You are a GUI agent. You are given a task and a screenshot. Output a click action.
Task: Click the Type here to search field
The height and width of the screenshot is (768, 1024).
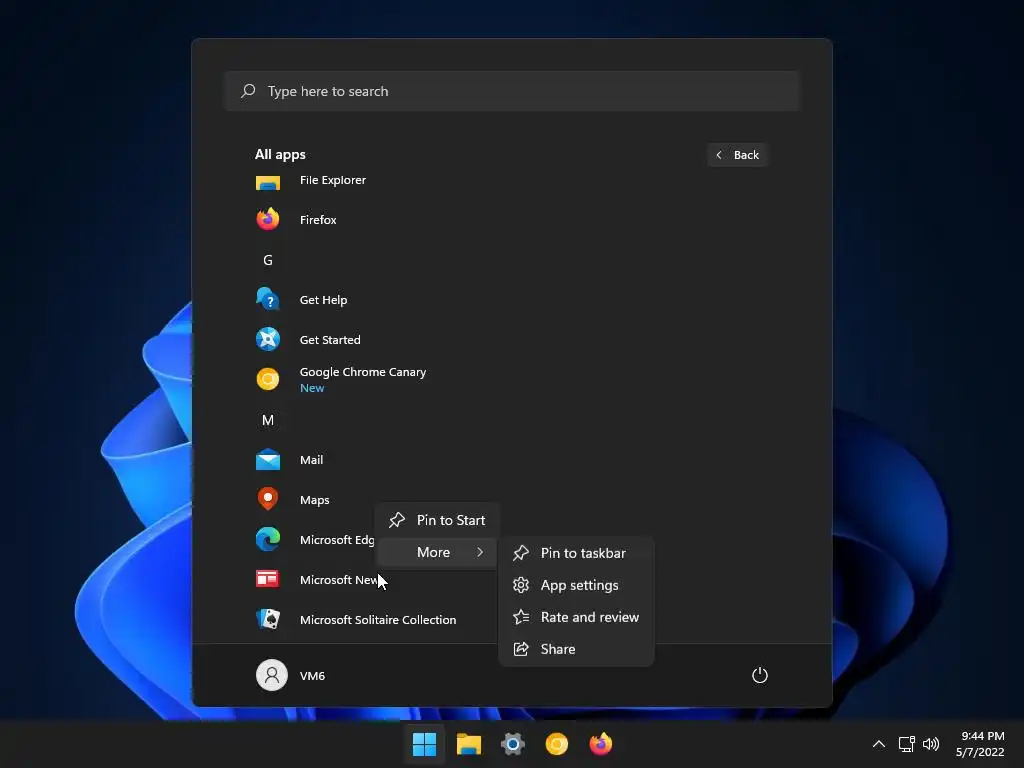pos(512,91)
